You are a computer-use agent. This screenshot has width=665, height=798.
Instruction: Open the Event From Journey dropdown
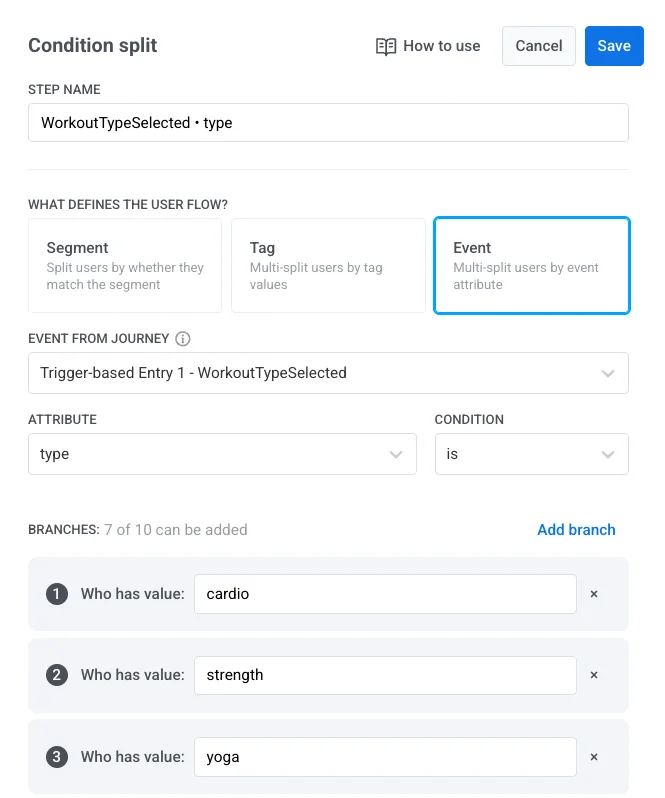click(328, 373)
